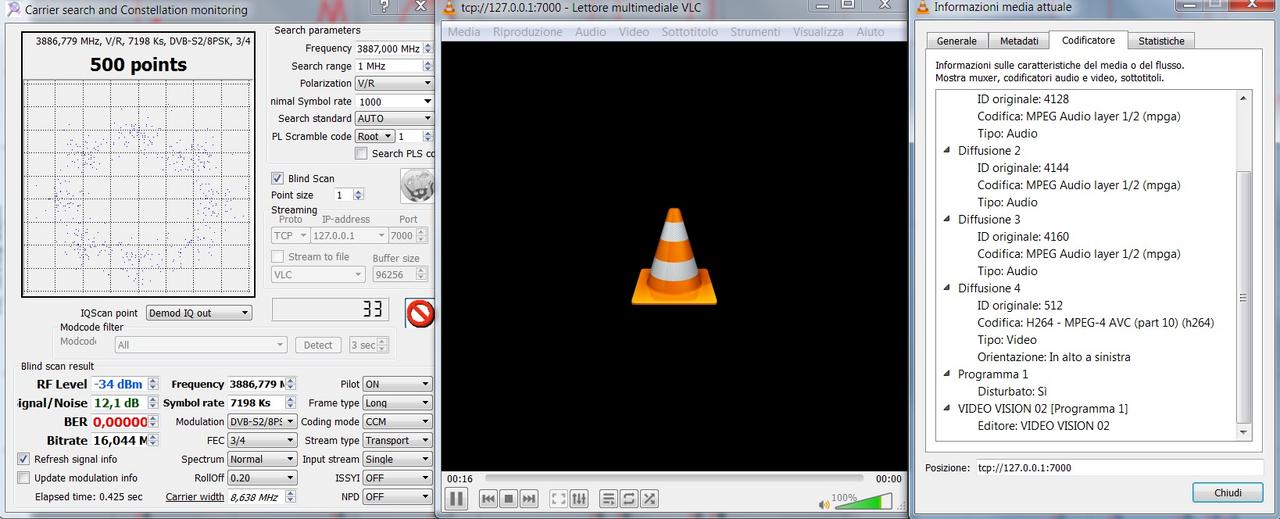Image resolution: width=1280 pixels, height=519 pixels.
Task: Open the VLC Media menu
Action: click(x=464, y=32)
